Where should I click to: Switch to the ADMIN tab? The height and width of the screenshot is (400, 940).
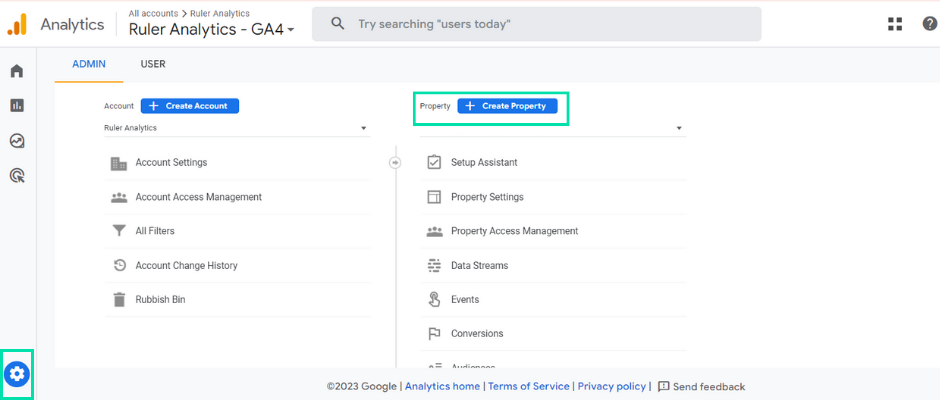tap(89, 64)
